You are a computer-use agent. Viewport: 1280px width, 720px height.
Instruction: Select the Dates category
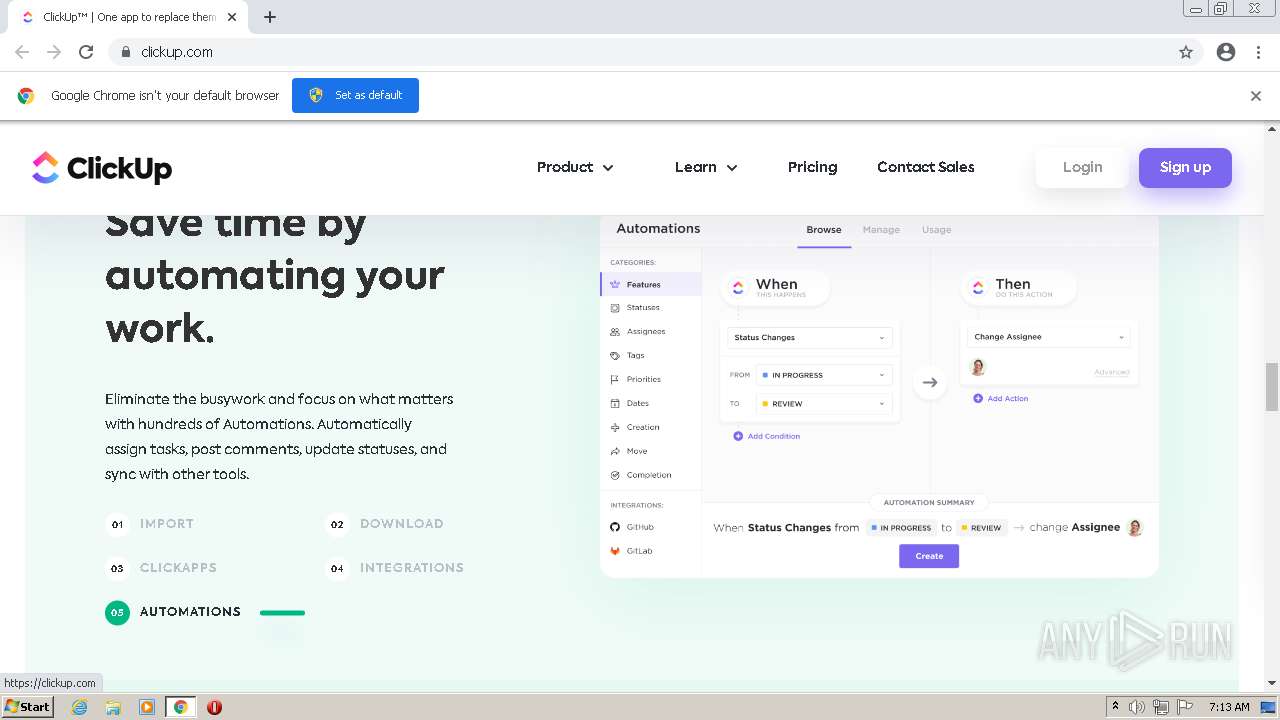click(630, 404)
